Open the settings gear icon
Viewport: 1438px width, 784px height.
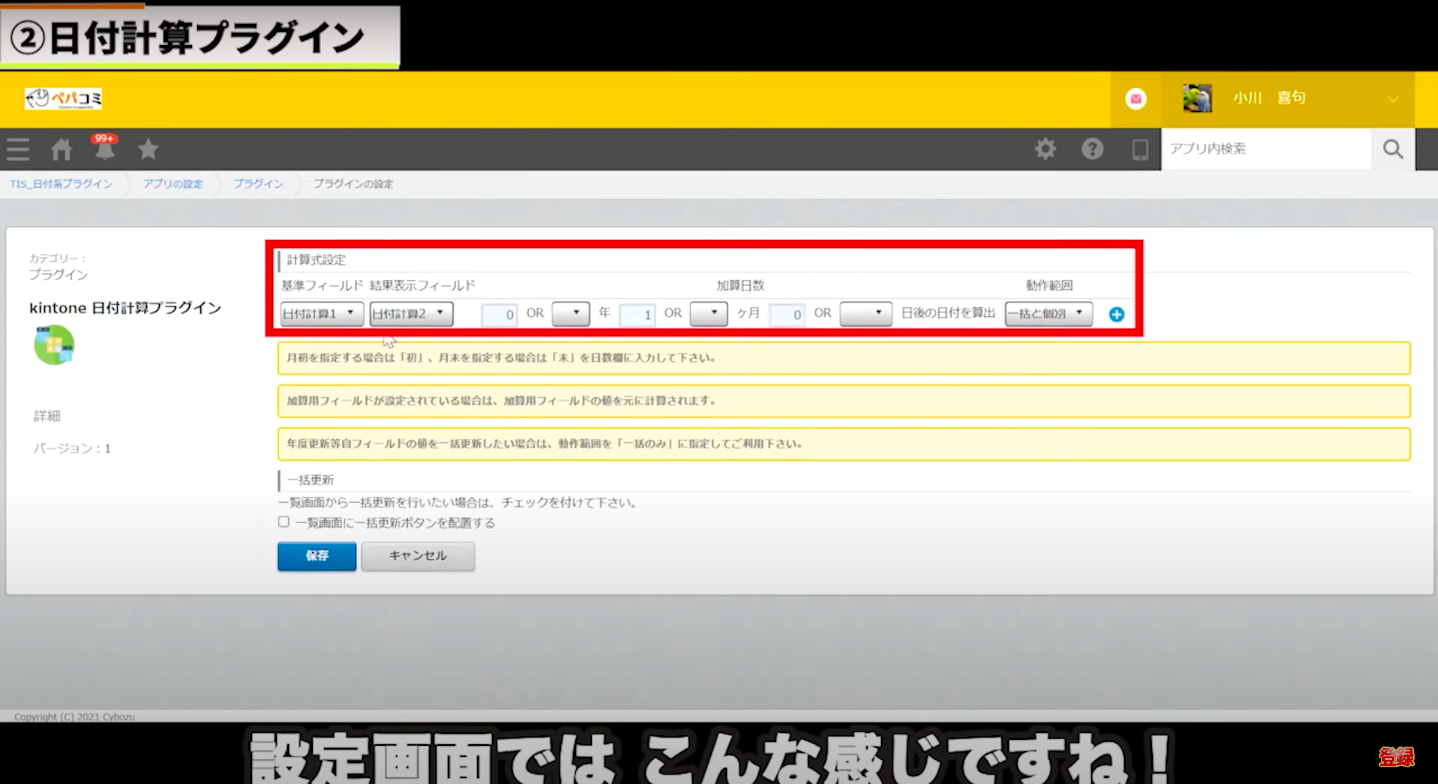pos(1045,149)
